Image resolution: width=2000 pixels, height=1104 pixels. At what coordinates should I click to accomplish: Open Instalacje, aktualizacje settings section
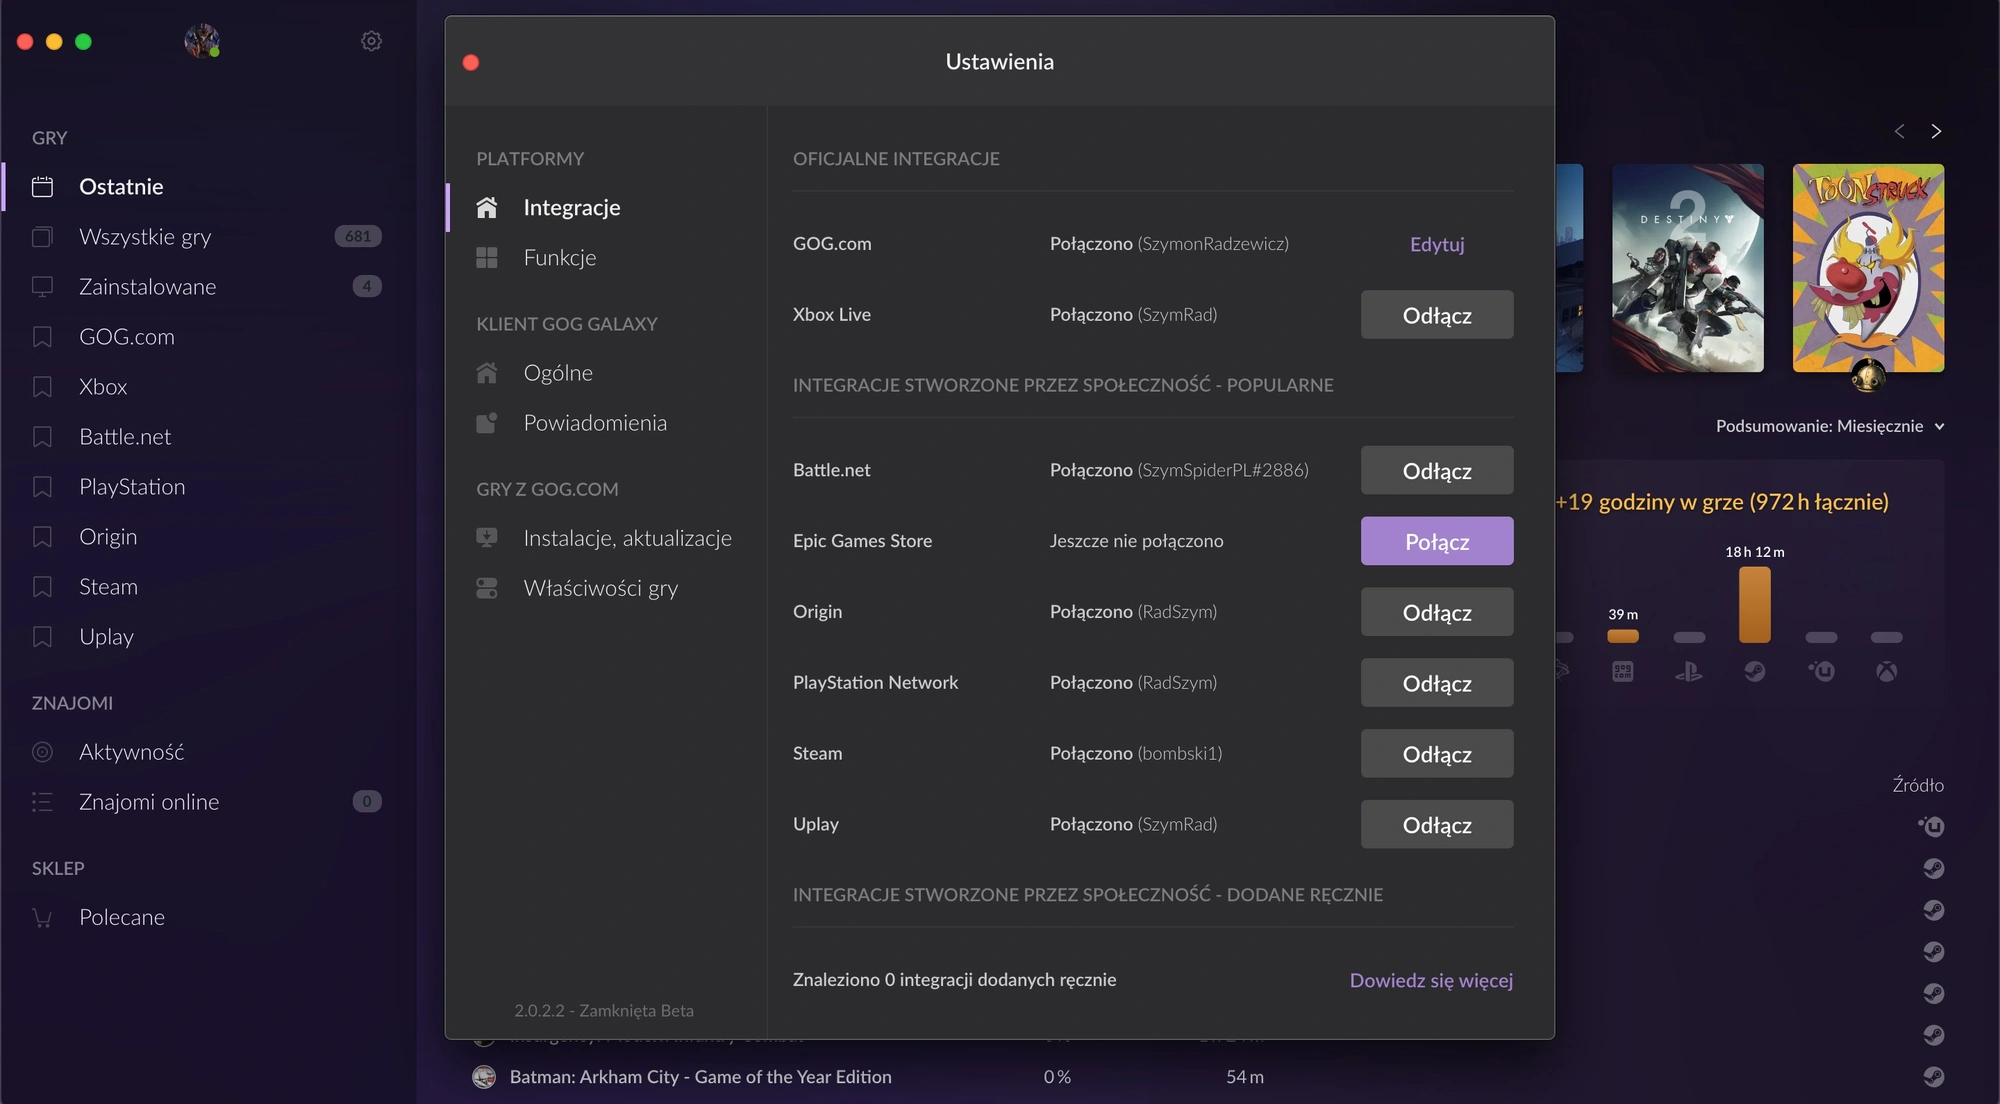pos(627,538)
